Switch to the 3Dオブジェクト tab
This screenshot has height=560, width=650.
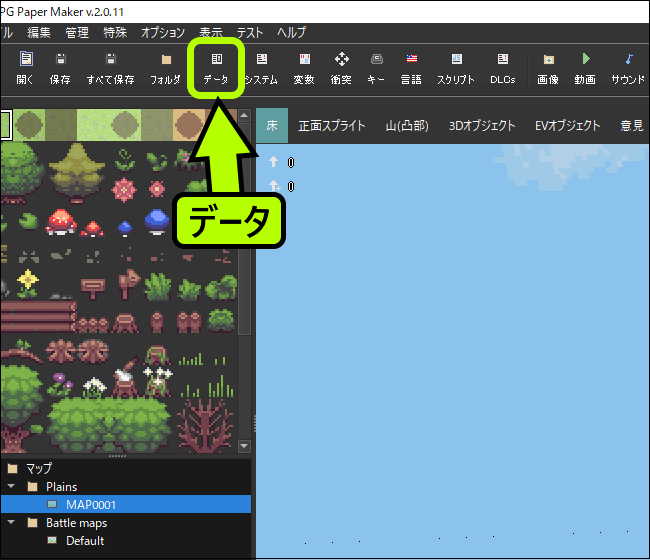(482, 126)
